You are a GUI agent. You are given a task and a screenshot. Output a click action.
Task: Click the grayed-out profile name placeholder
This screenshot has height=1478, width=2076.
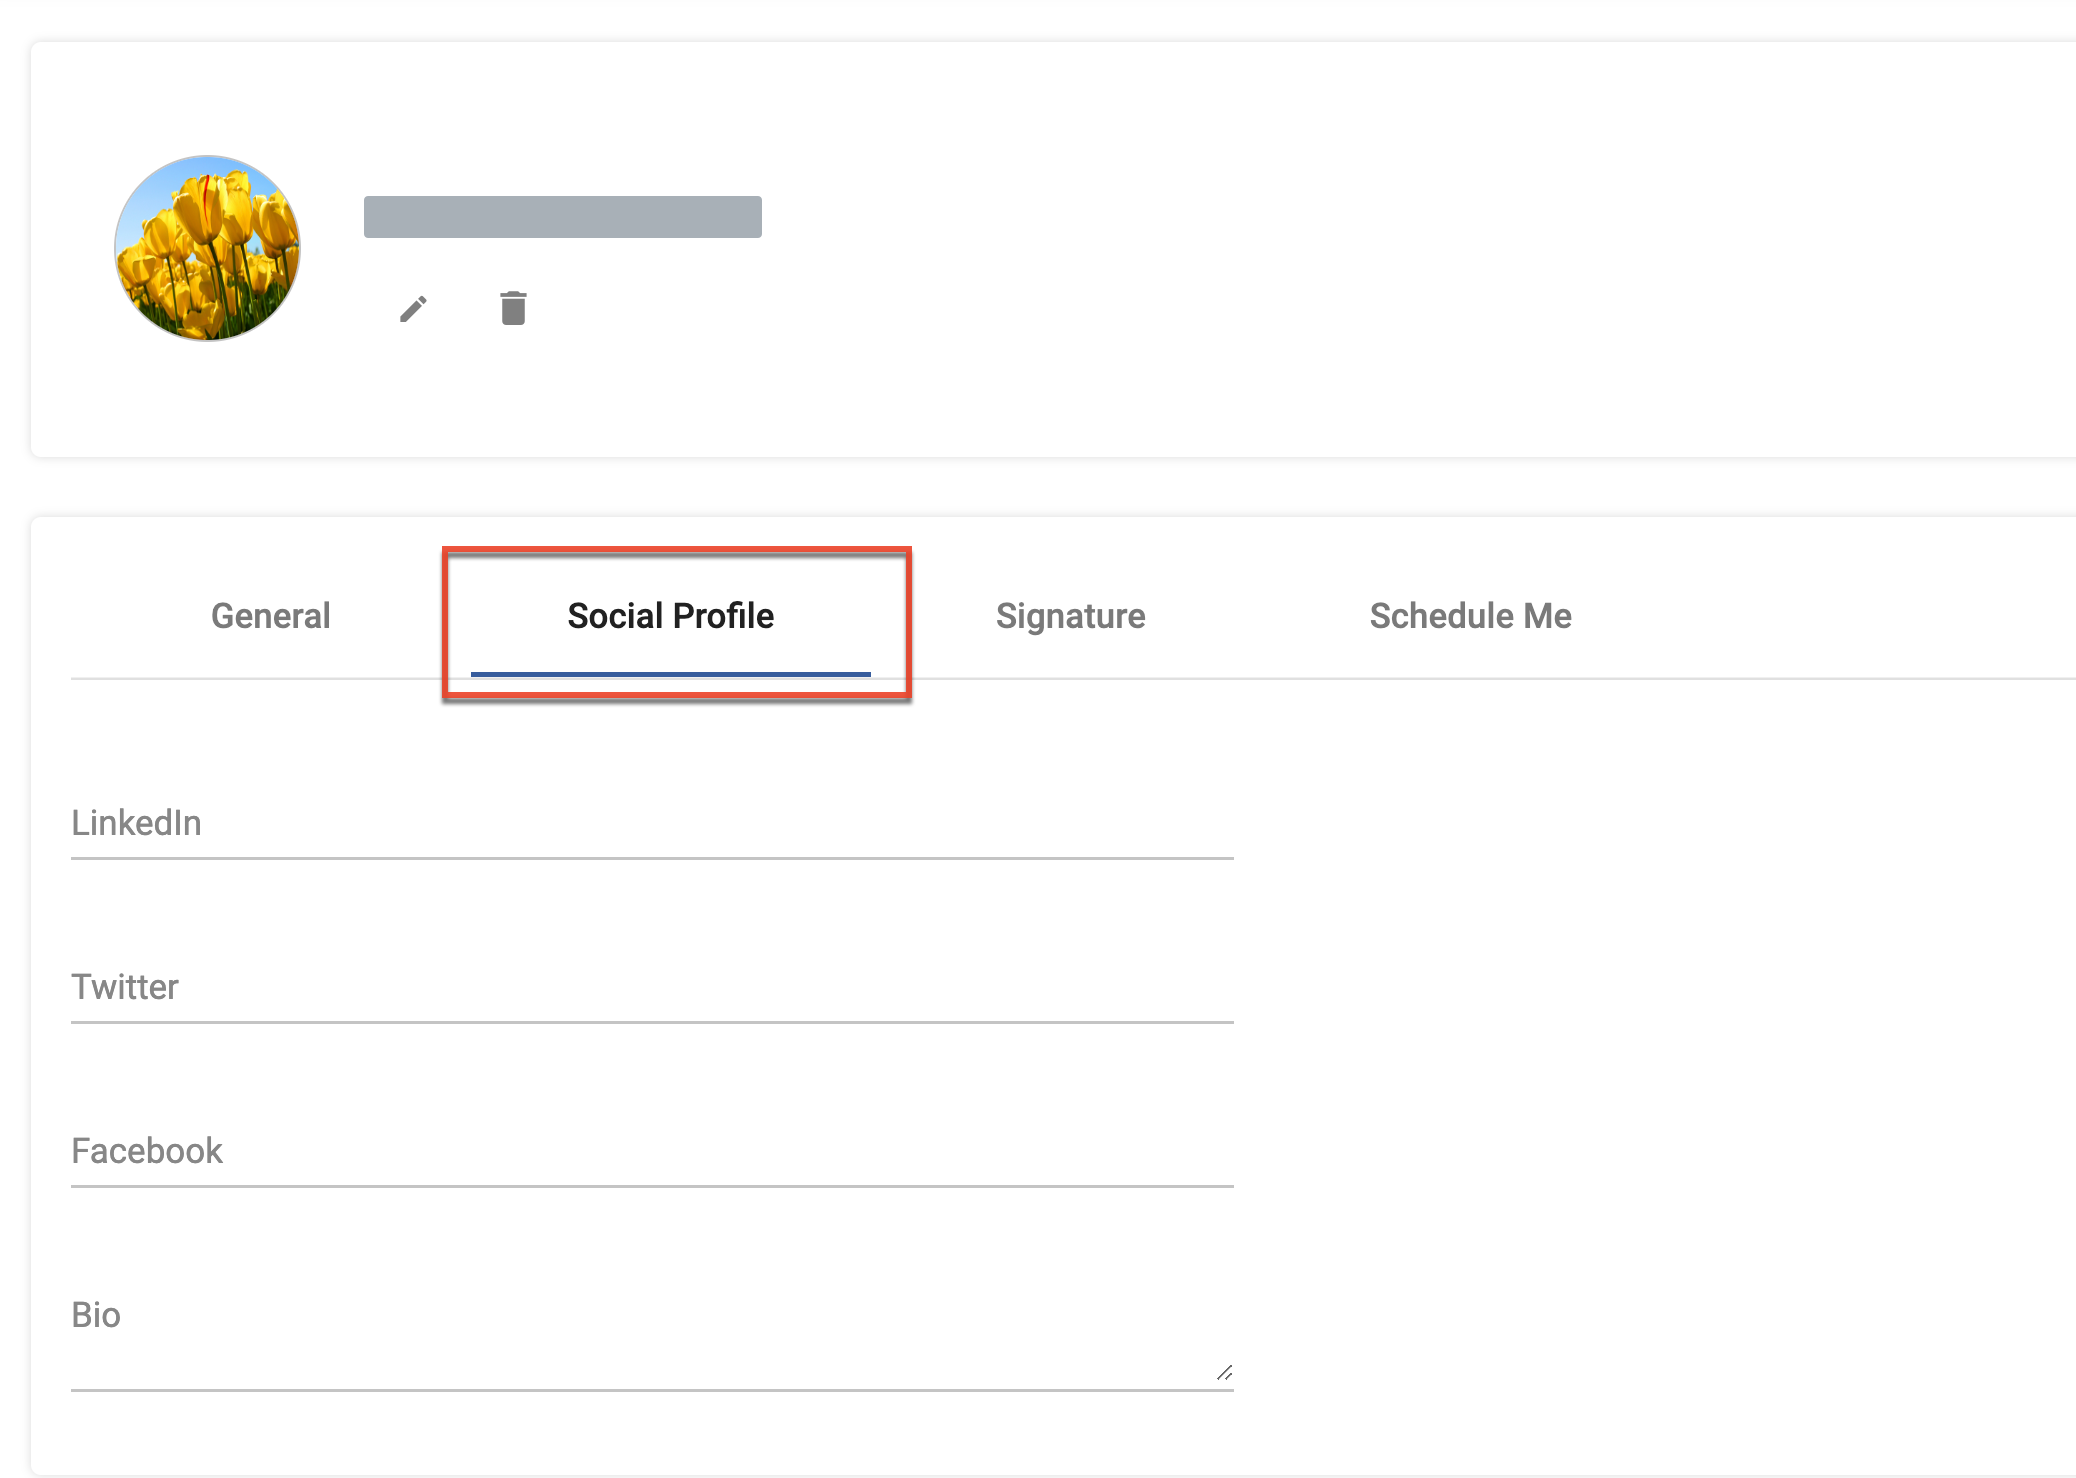[562, 215]
